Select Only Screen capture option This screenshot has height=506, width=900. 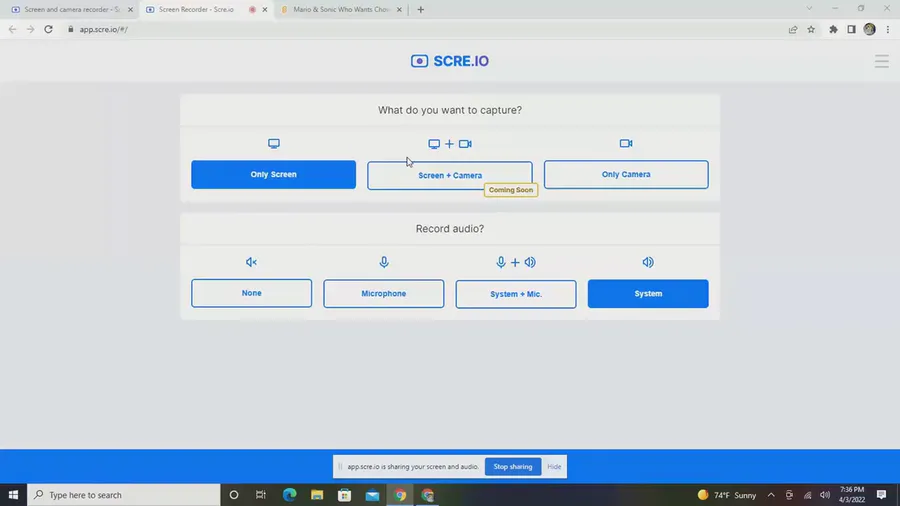(273, 174)
